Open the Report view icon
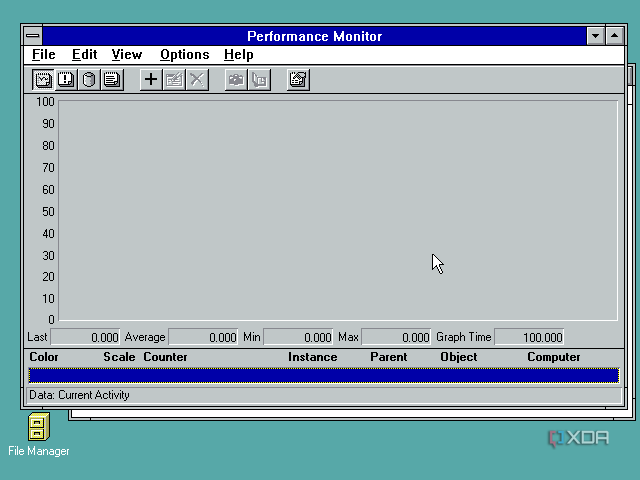The width and height of the screenshot is (640, 480). click(x=112, y=80)
